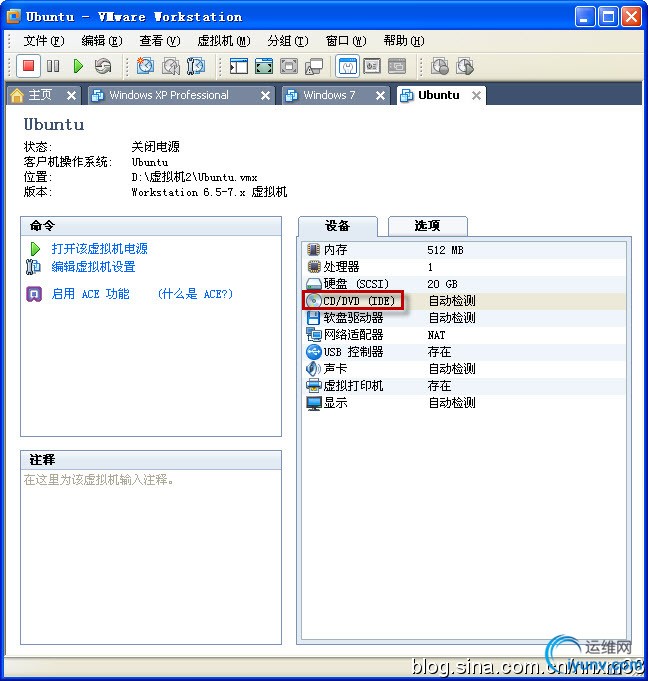Screen dimensions: 648x681
Task: Open the 编辑(E) menu
Action: [102, 41]
